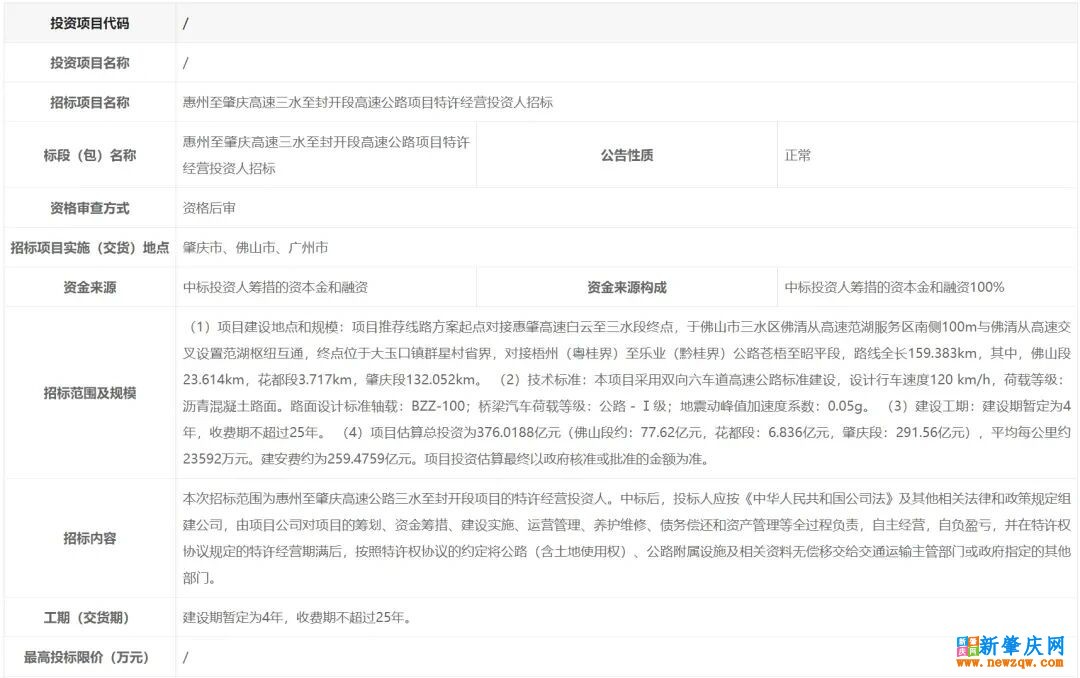Click the 正常 status value
Image resolution: width=1080 pixels, height=678 pixels.
[798, 155]
